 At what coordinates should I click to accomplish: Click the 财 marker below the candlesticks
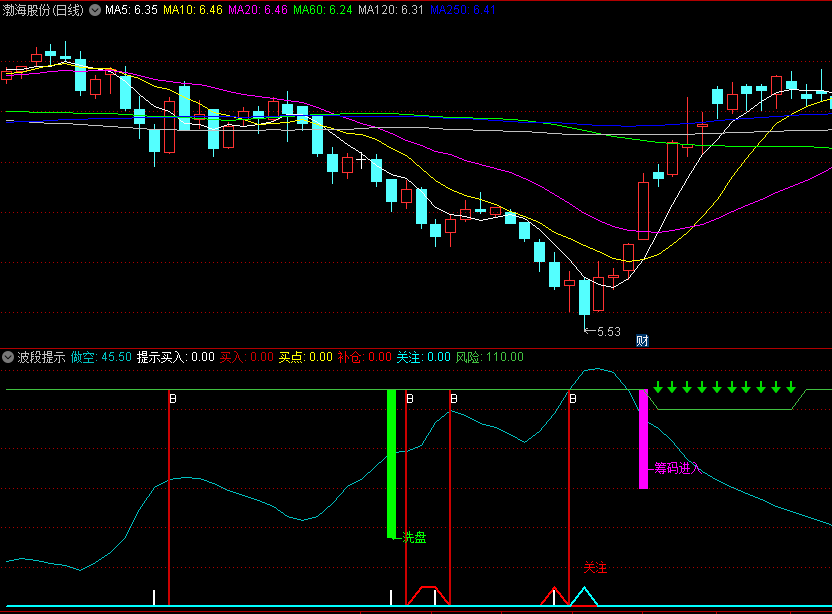(642, 341)
